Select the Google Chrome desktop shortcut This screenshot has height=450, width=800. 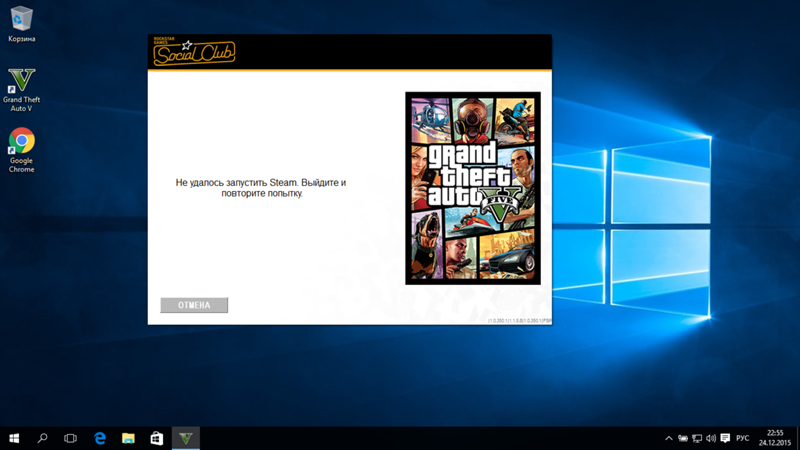point(21,151)
